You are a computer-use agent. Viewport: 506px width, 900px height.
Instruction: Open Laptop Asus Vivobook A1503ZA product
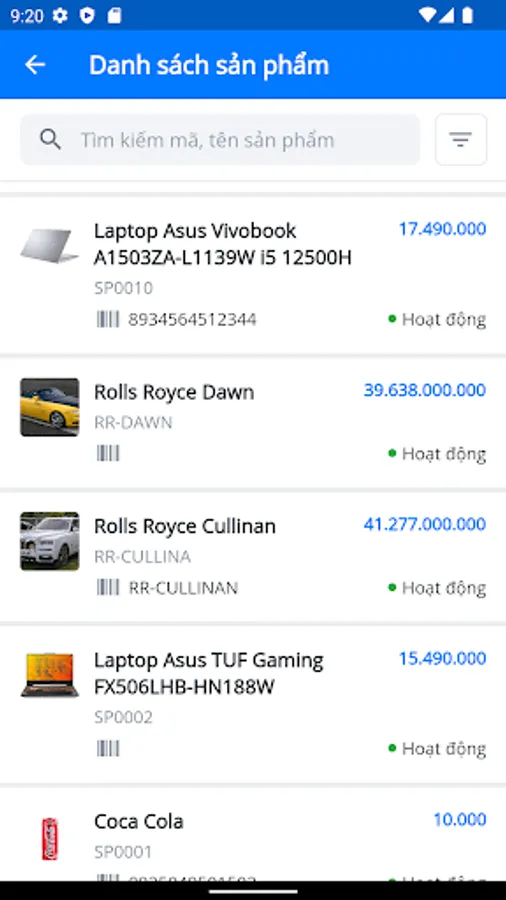coord(253,276)
